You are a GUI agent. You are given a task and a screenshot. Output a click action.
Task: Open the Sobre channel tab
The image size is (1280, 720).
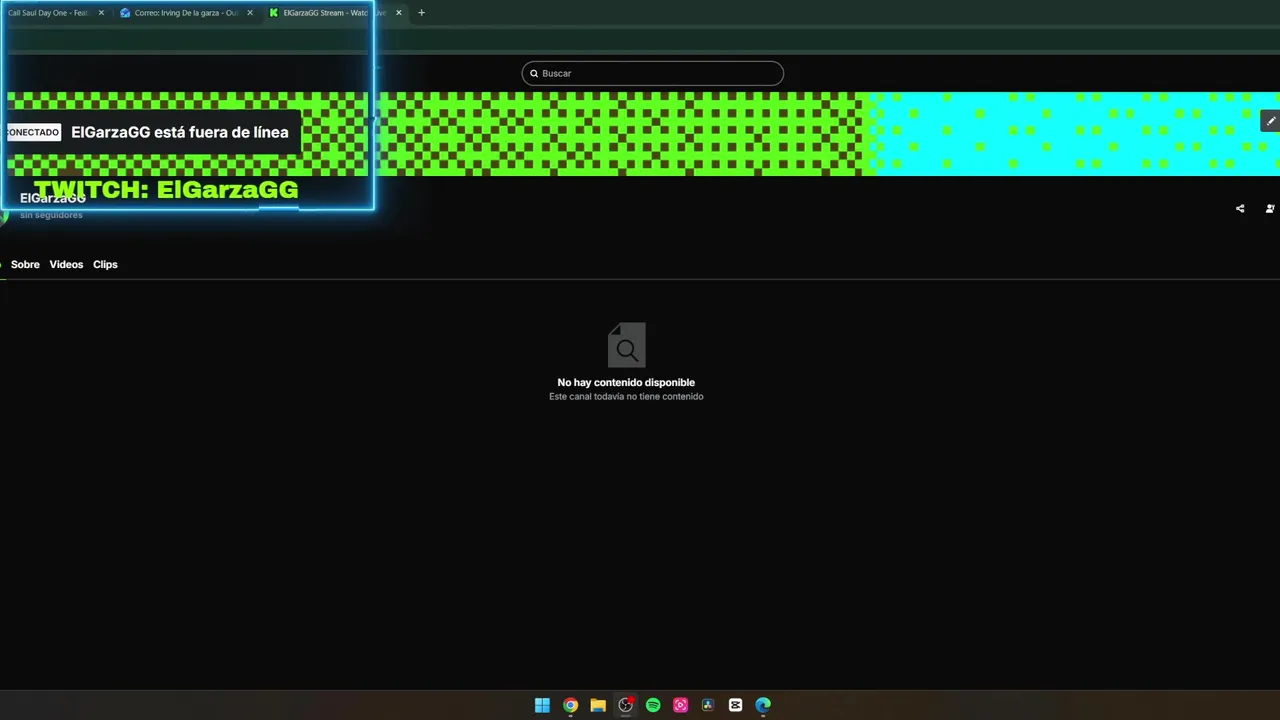pyautogui.click(x=25, y=264)
